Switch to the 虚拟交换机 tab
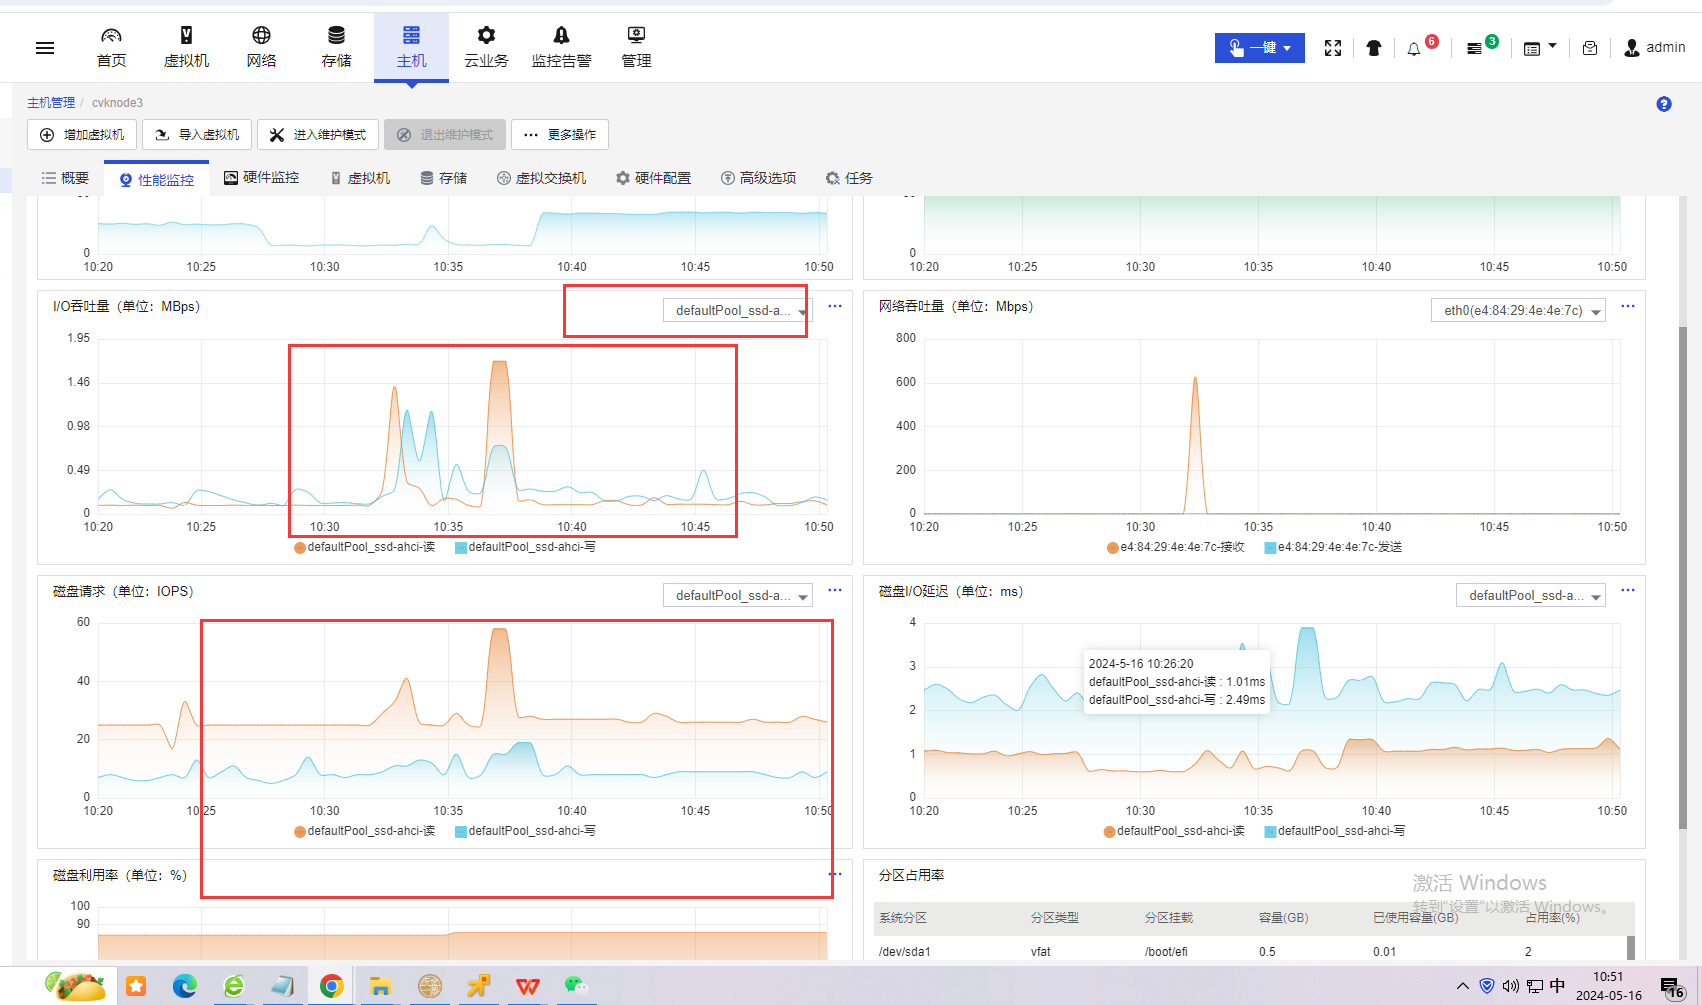The width and height of the screenshot is (1702, 1005). point(541,178)
